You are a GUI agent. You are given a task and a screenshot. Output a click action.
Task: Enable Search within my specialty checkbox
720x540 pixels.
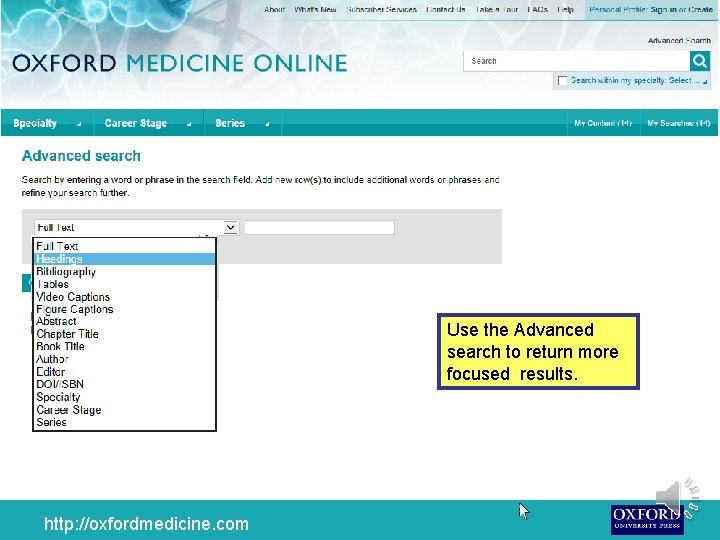(562, 81)
